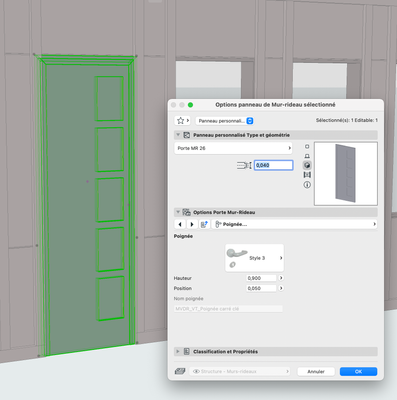This screenshot has width=397, height=400.
Task: Click the options page list icon
Action: [x=204, y=224]
